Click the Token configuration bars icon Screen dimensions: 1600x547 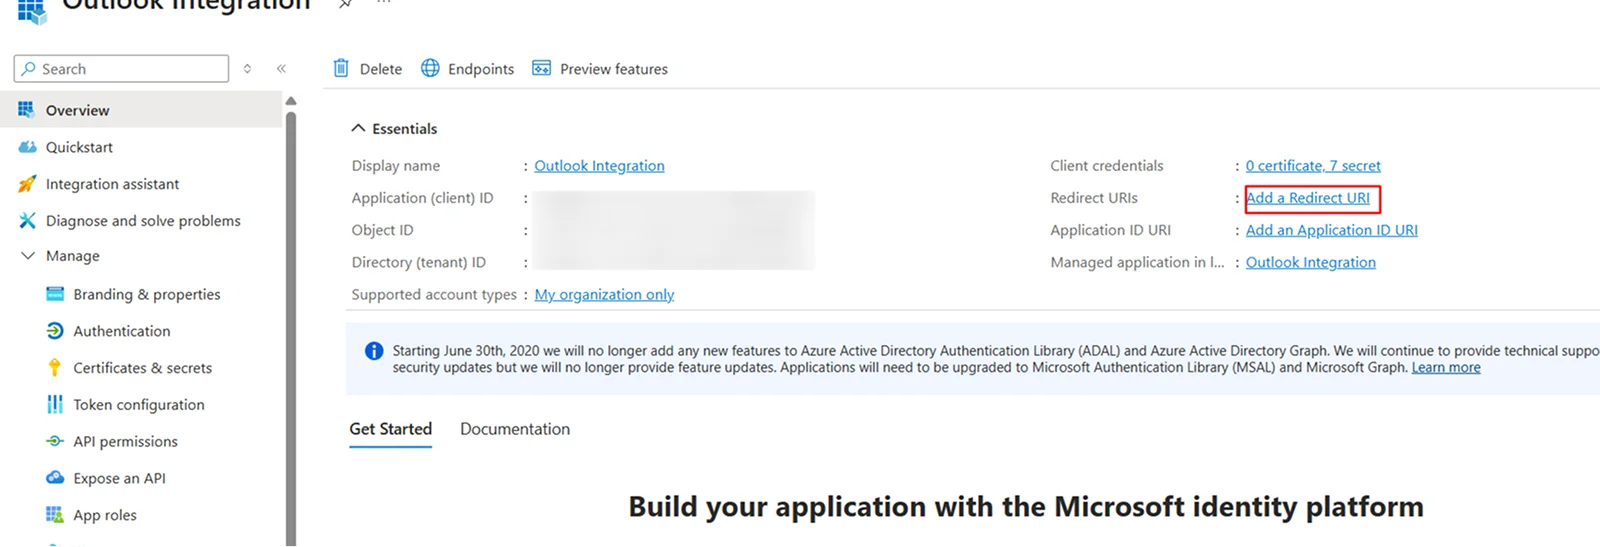coord(55,404)
